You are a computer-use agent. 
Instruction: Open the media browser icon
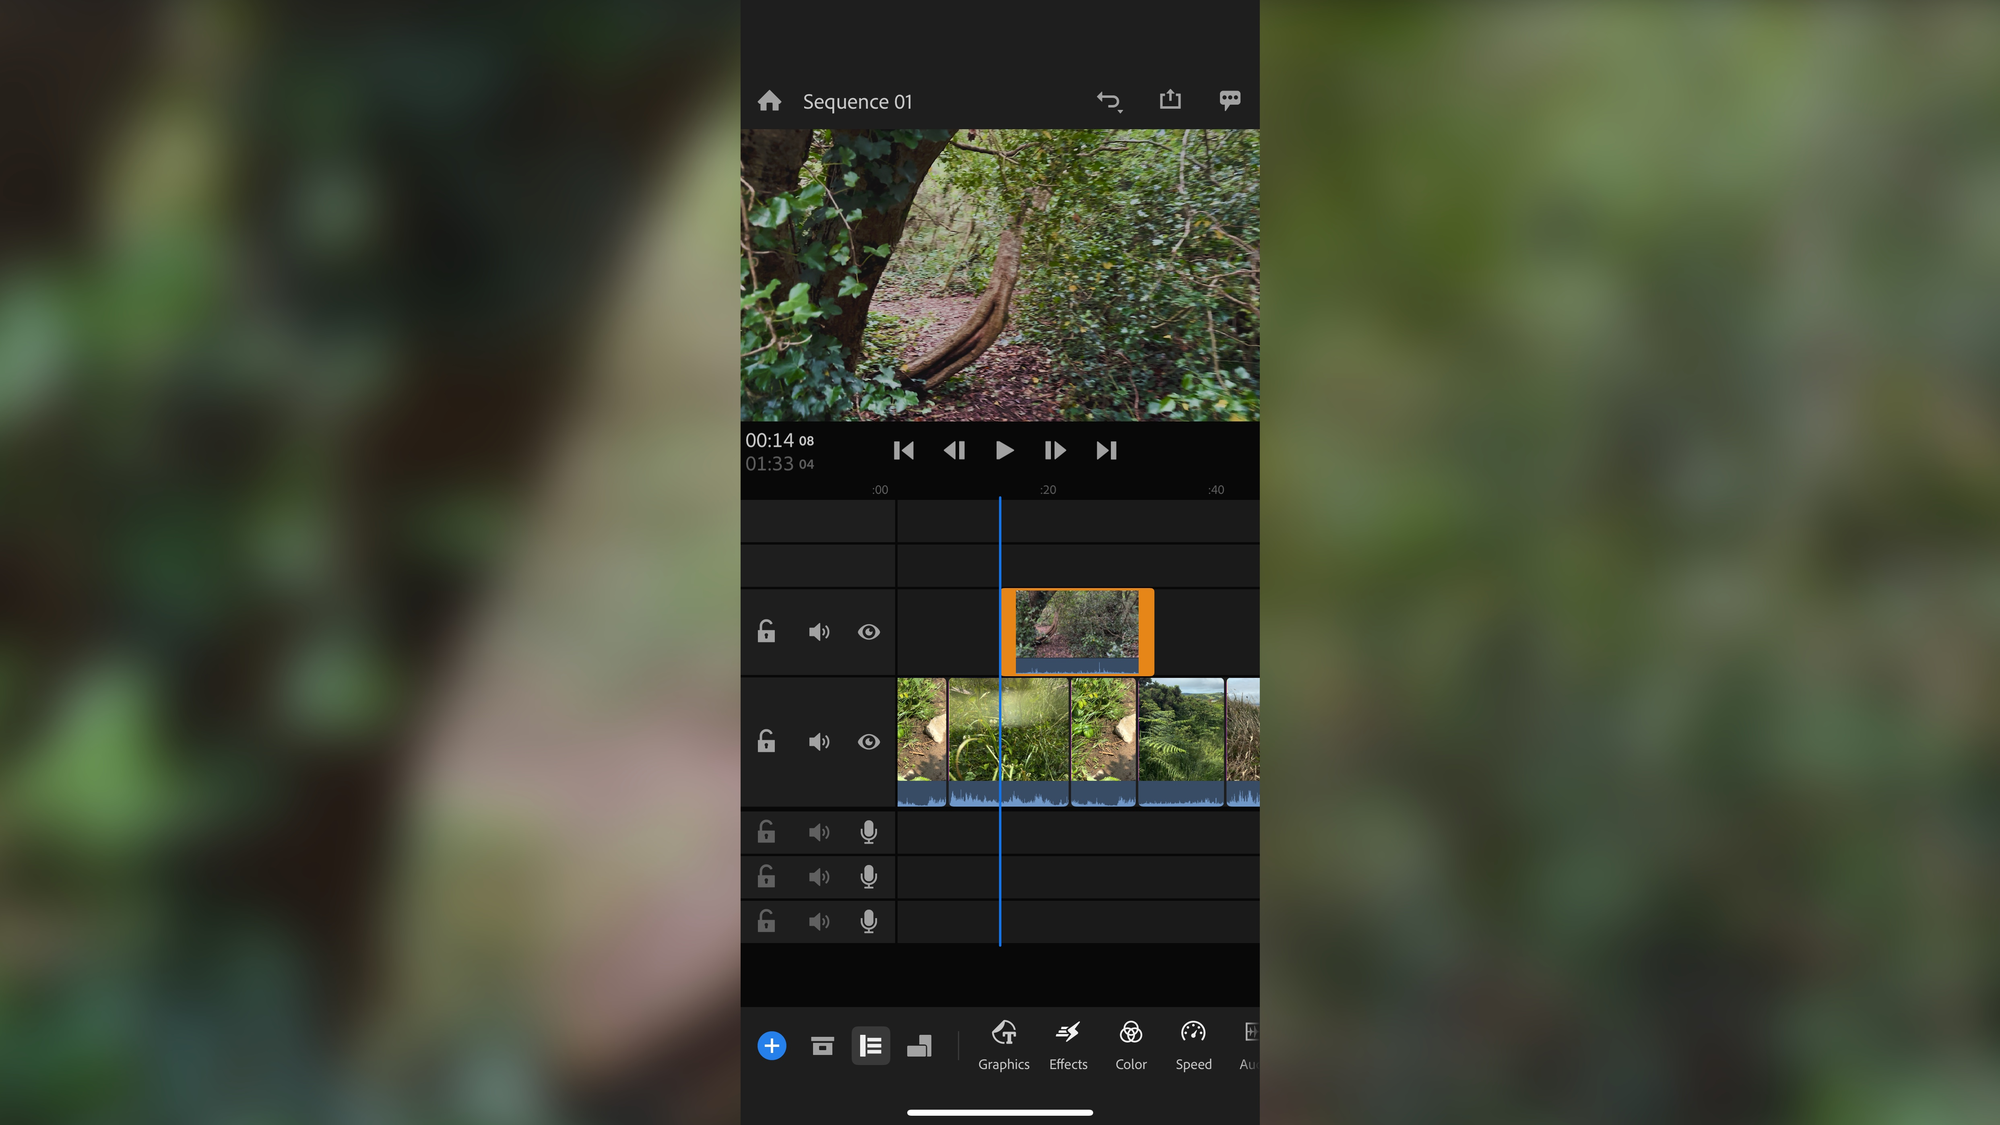[821, 1045]
